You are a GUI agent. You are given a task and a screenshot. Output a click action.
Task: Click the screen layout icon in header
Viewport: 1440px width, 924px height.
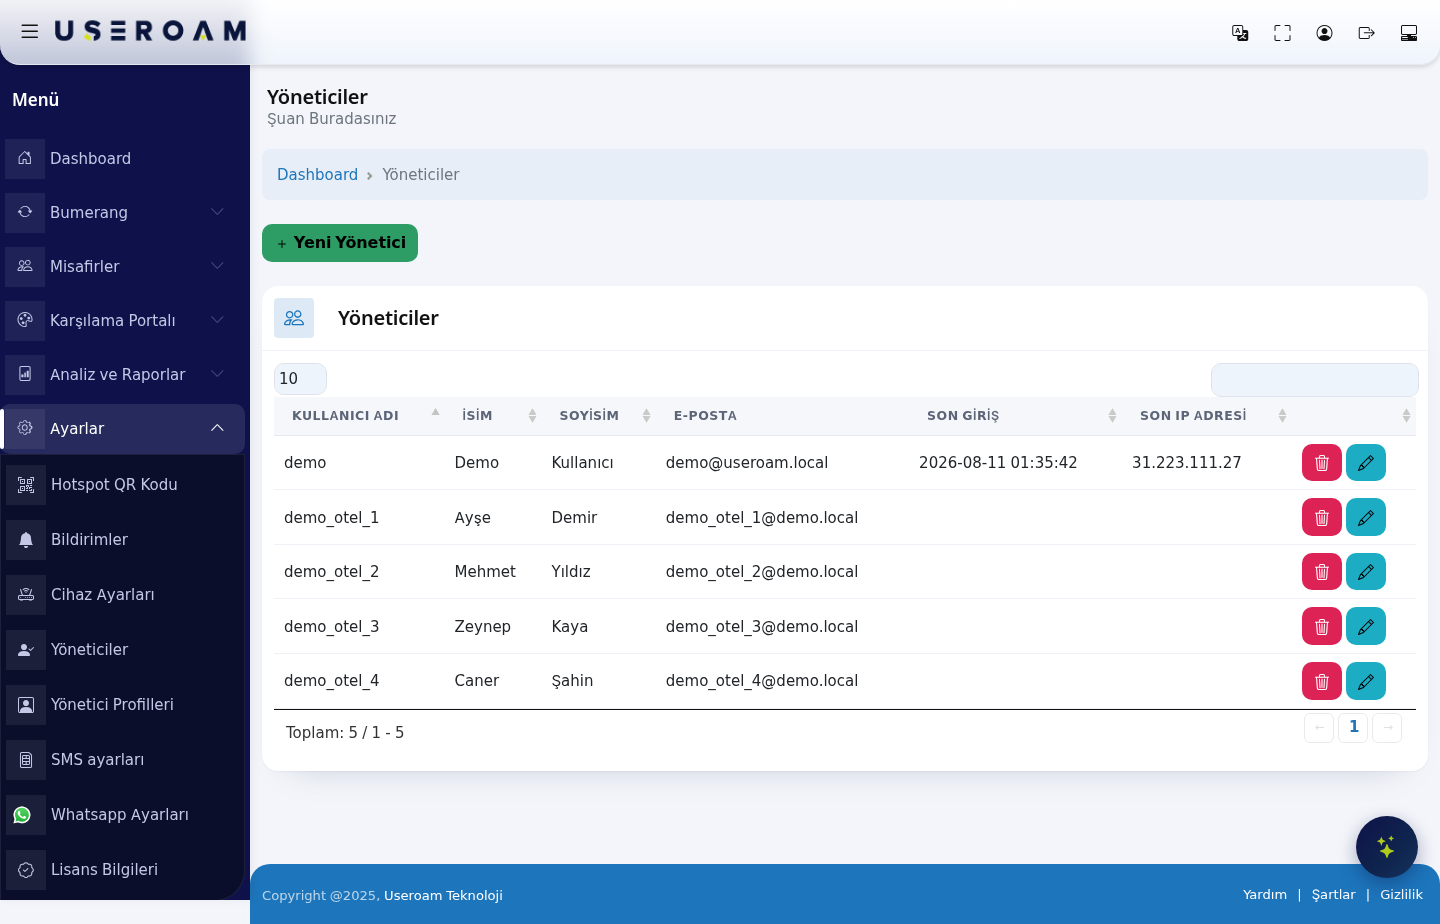tap(1409, 33)
